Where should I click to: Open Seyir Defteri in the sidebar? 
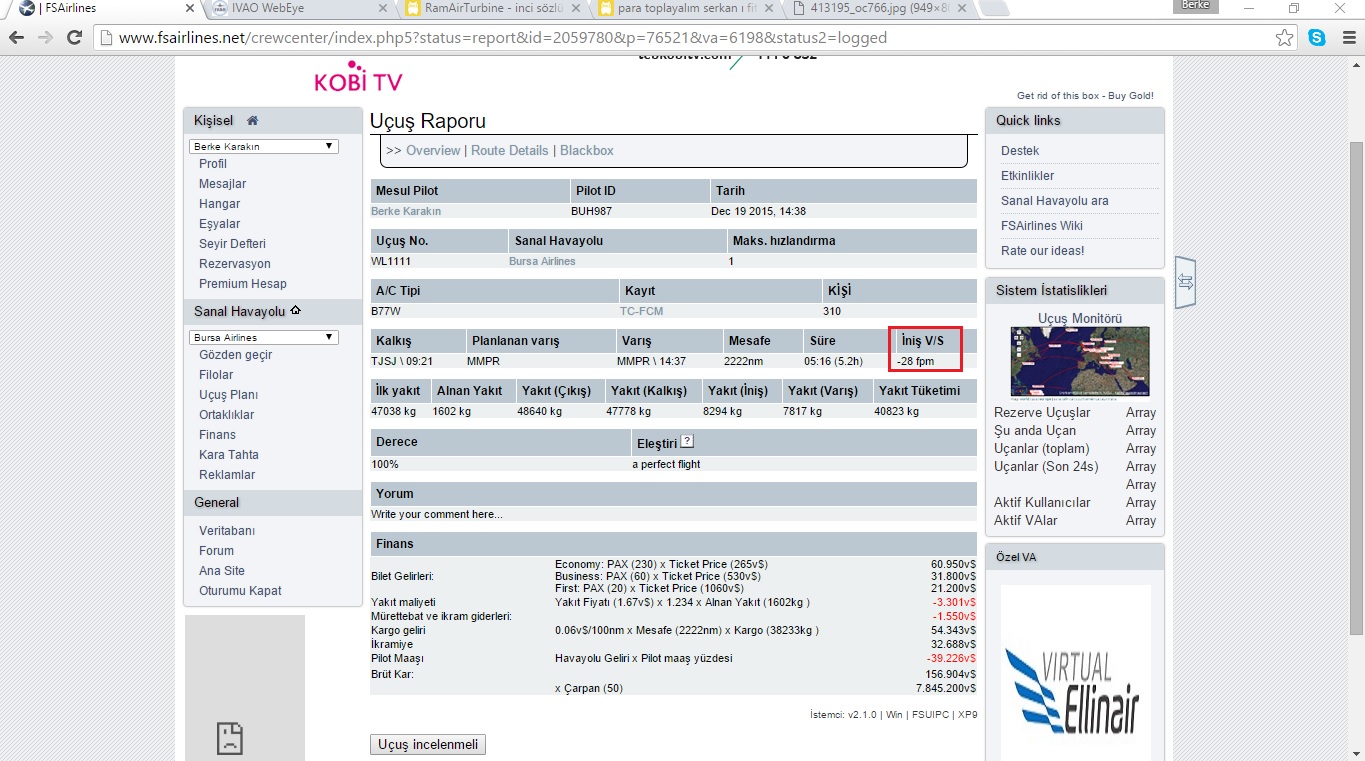[x=232, y=244]
